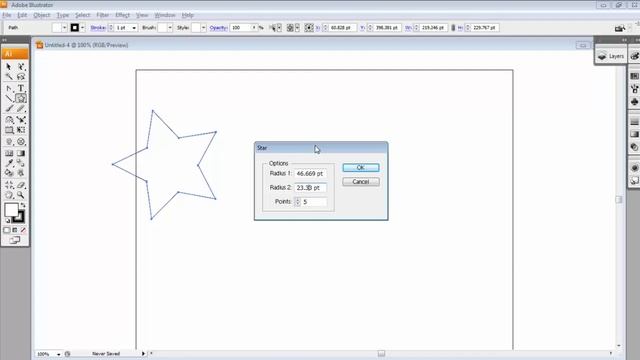Select the Blend tool
Viewport: 640px width, 360px height.
click(x=21, y=163)
